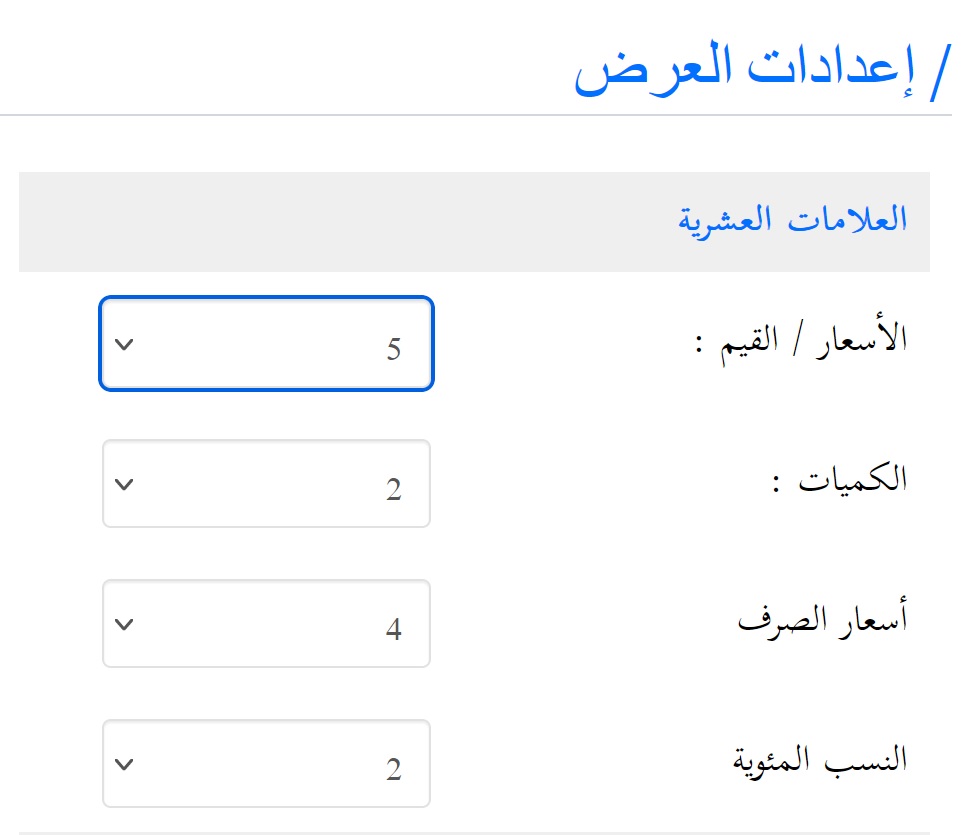
Task: Open the الأسعار / القيم decimal places dropdown
Action: pyautogui.click(x=265, y=344)
